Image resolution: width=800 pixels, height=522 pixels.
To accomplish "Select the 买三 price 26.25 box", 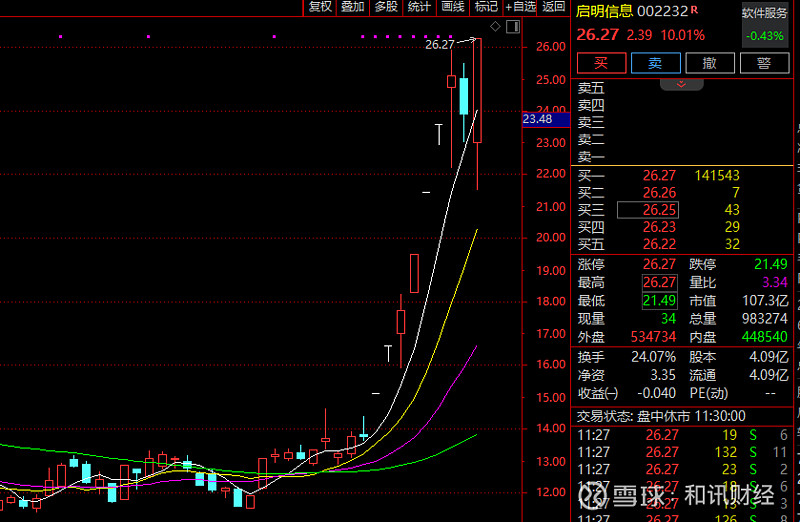I will (640, 209).
